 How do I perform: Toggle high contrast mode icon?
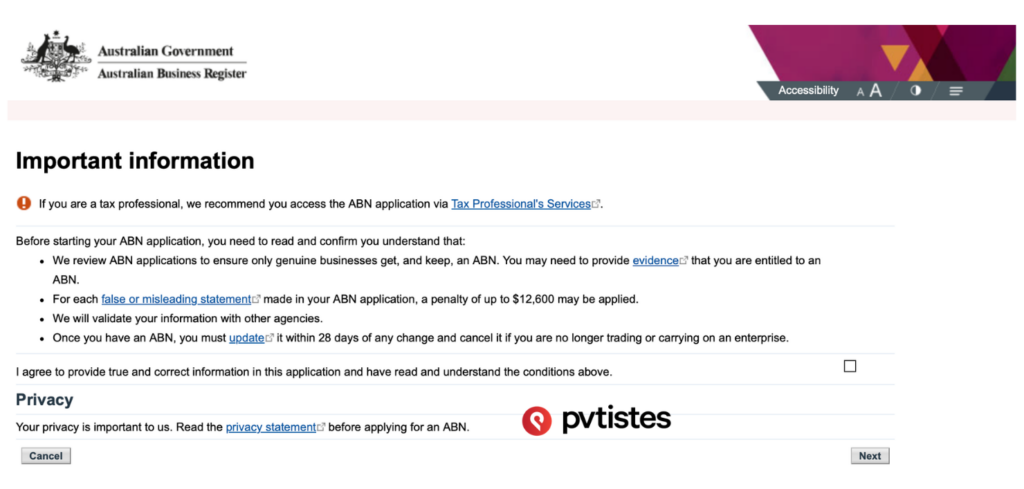[x=915, y=91]
